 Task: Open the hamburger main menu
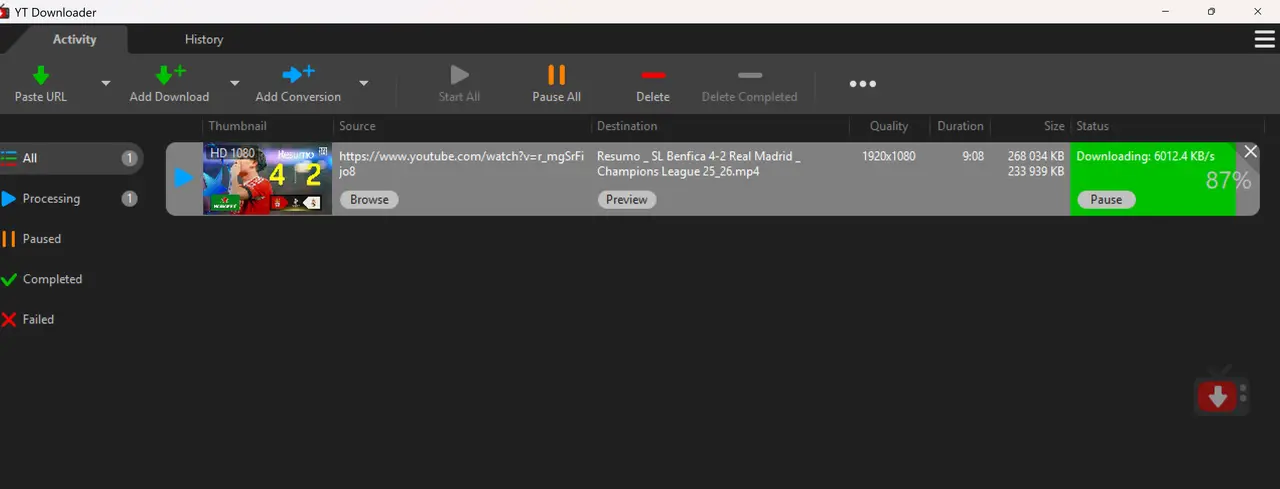1264,39
